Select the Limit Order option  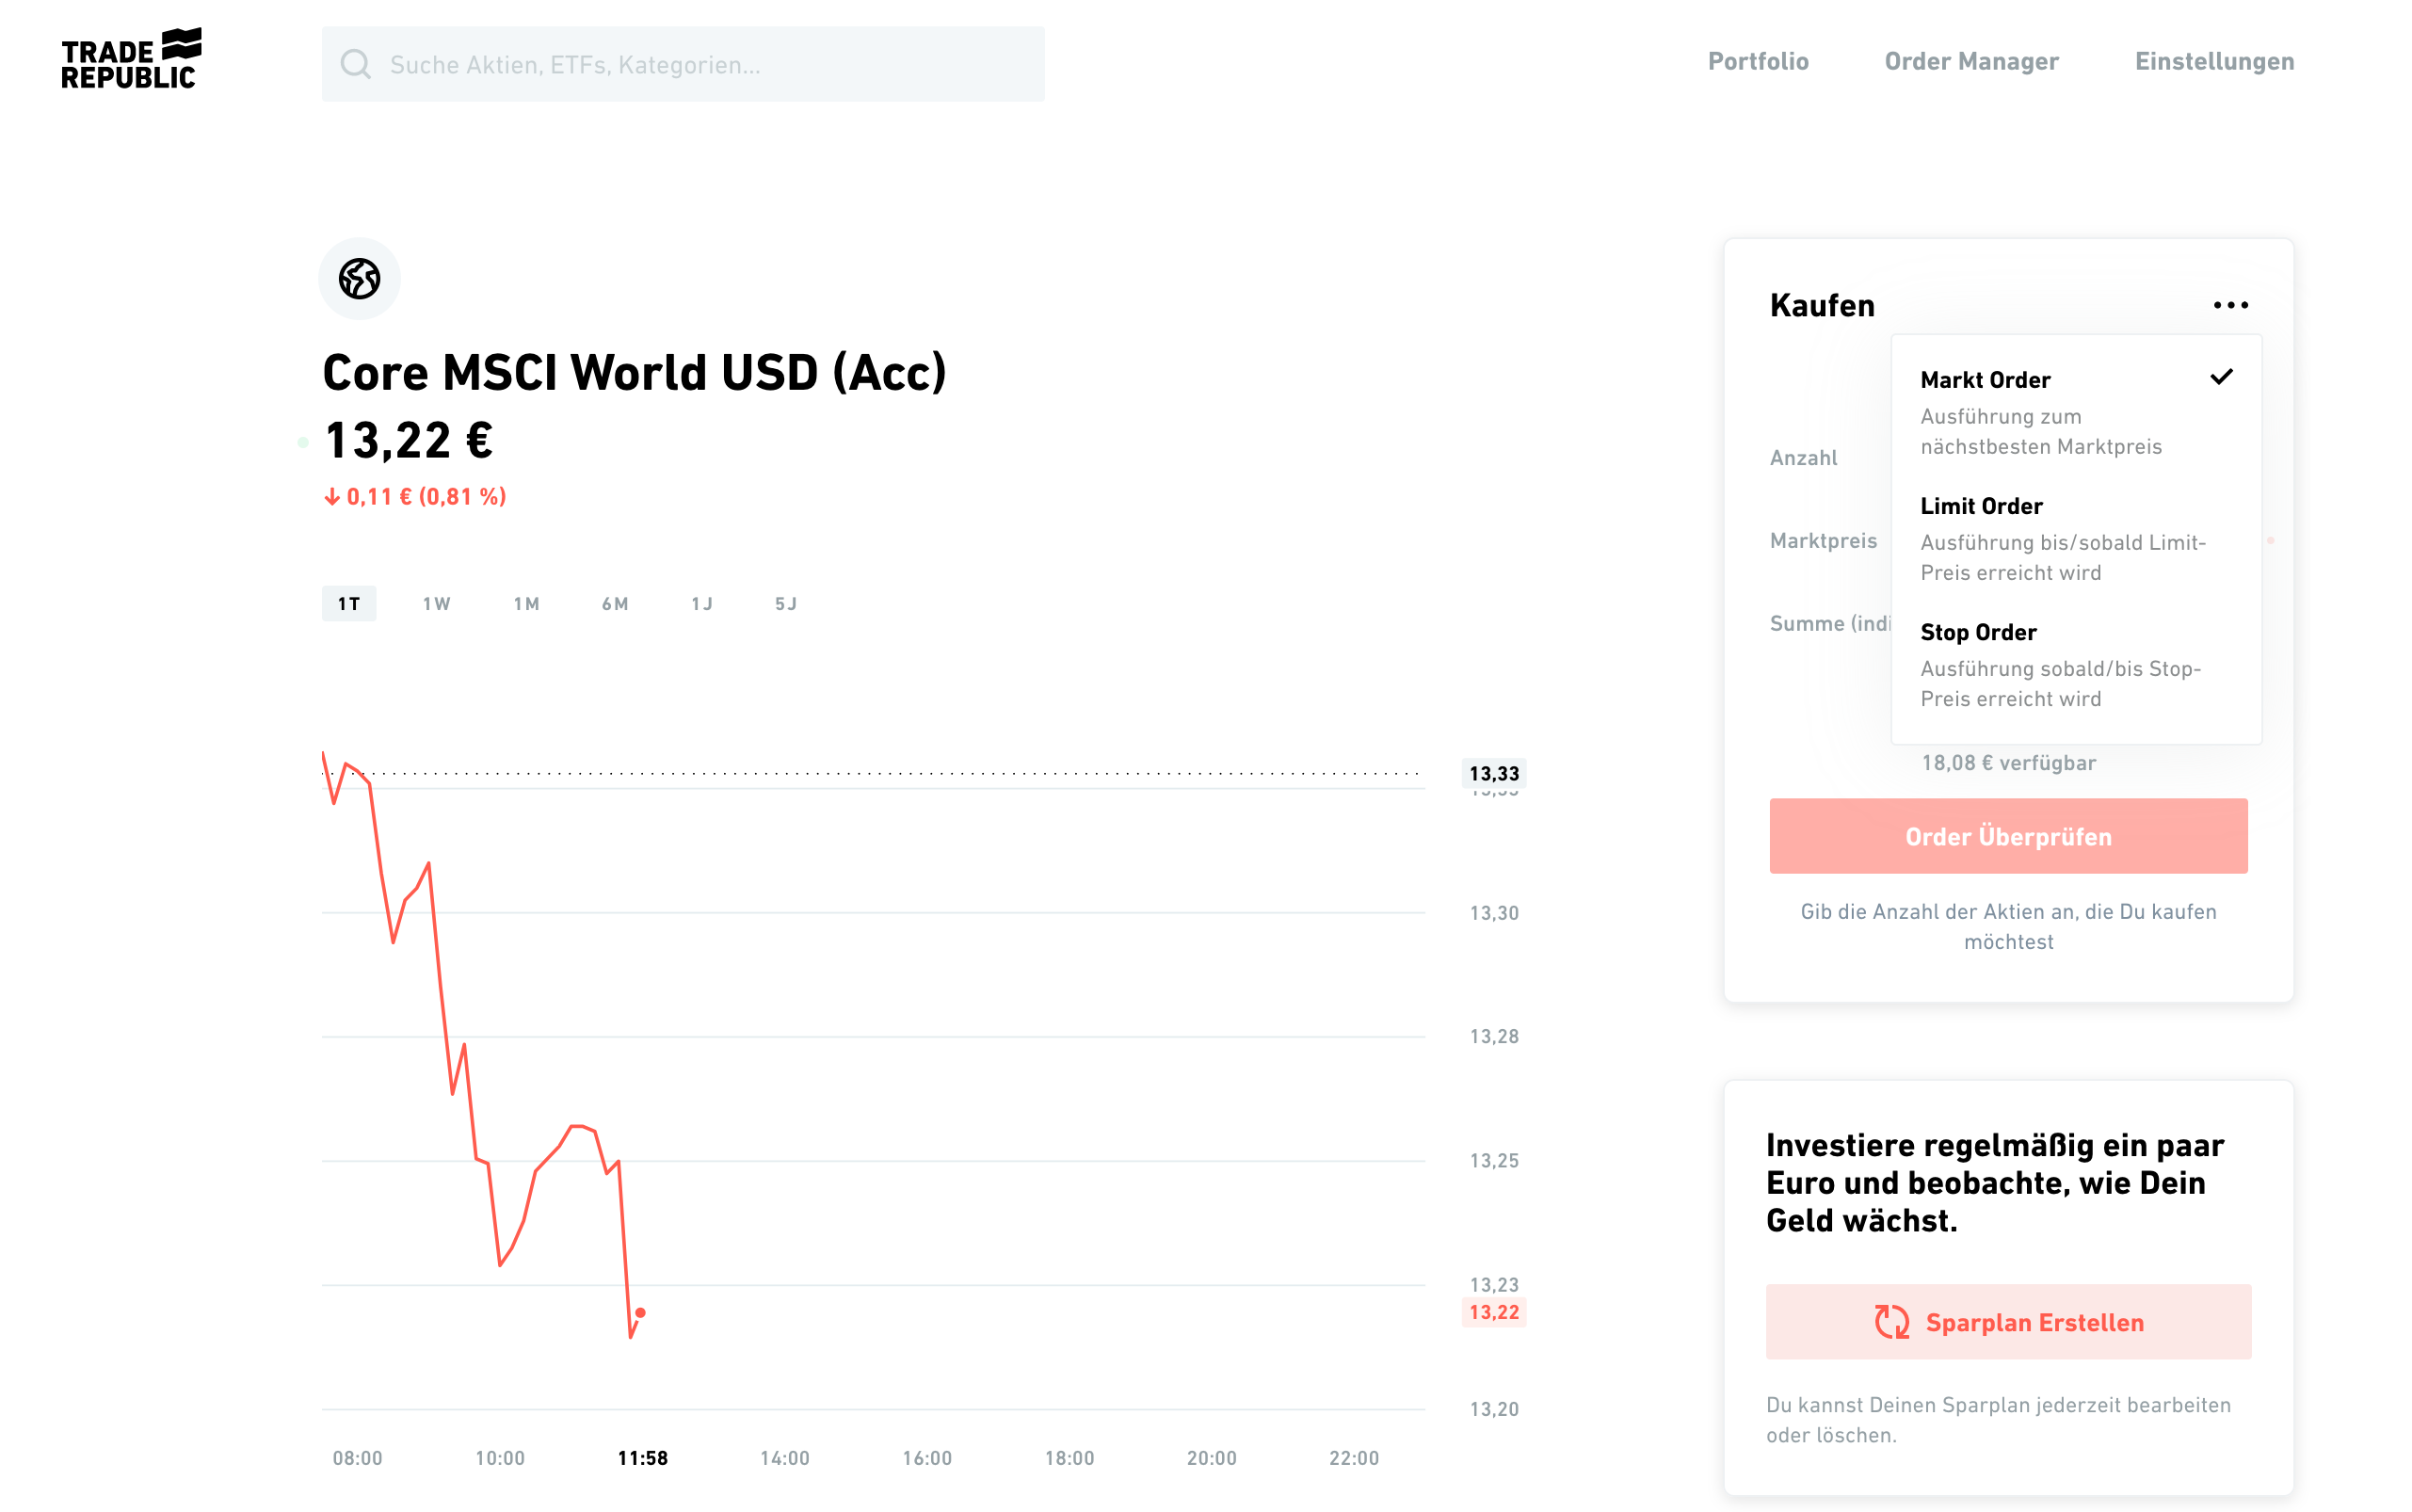[2060, 538]
